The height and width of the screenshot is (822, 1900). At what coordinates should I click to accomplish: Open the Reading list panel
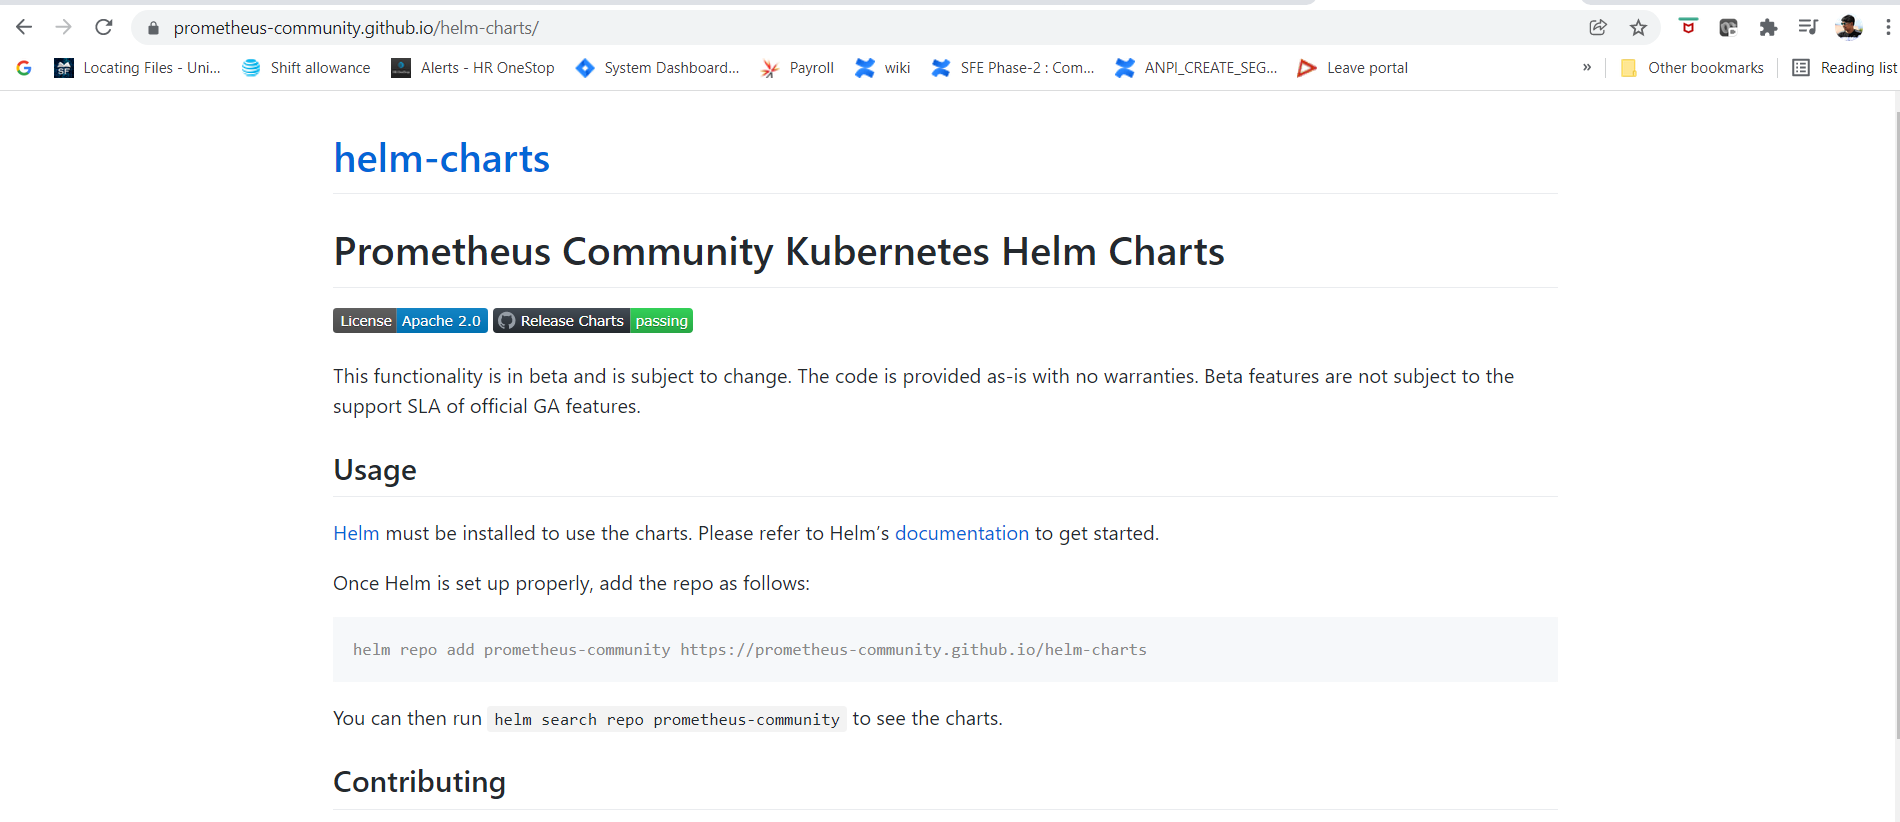tap(1845, 68)
